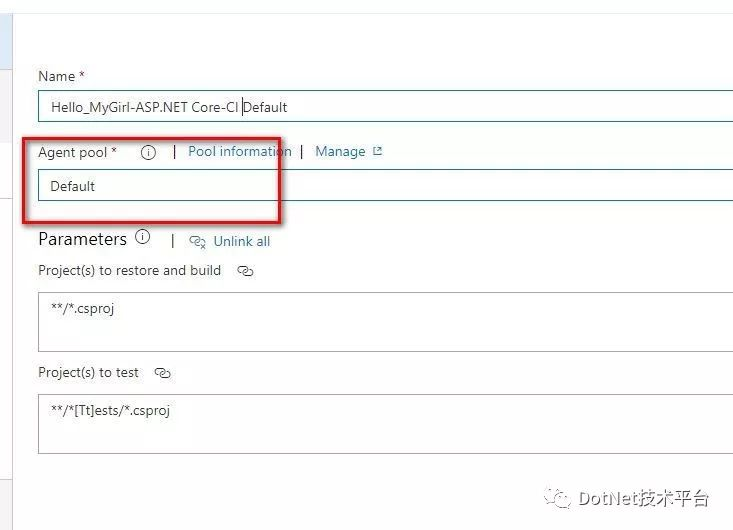Image resolution: width=733 pixels, height=530 pixels.
Task: Open Pool information link
Action: (x=239, y=151)
